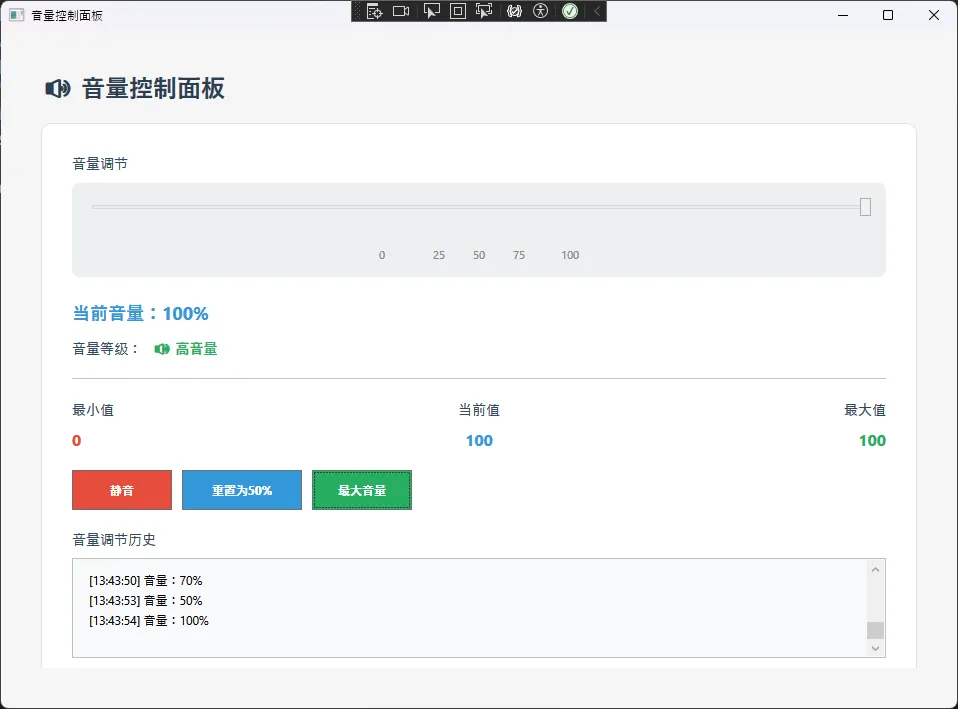Screen dimensions: 958x709
Task: Click the camera icon in debug toolbar
Action: (x=401, y=11)
